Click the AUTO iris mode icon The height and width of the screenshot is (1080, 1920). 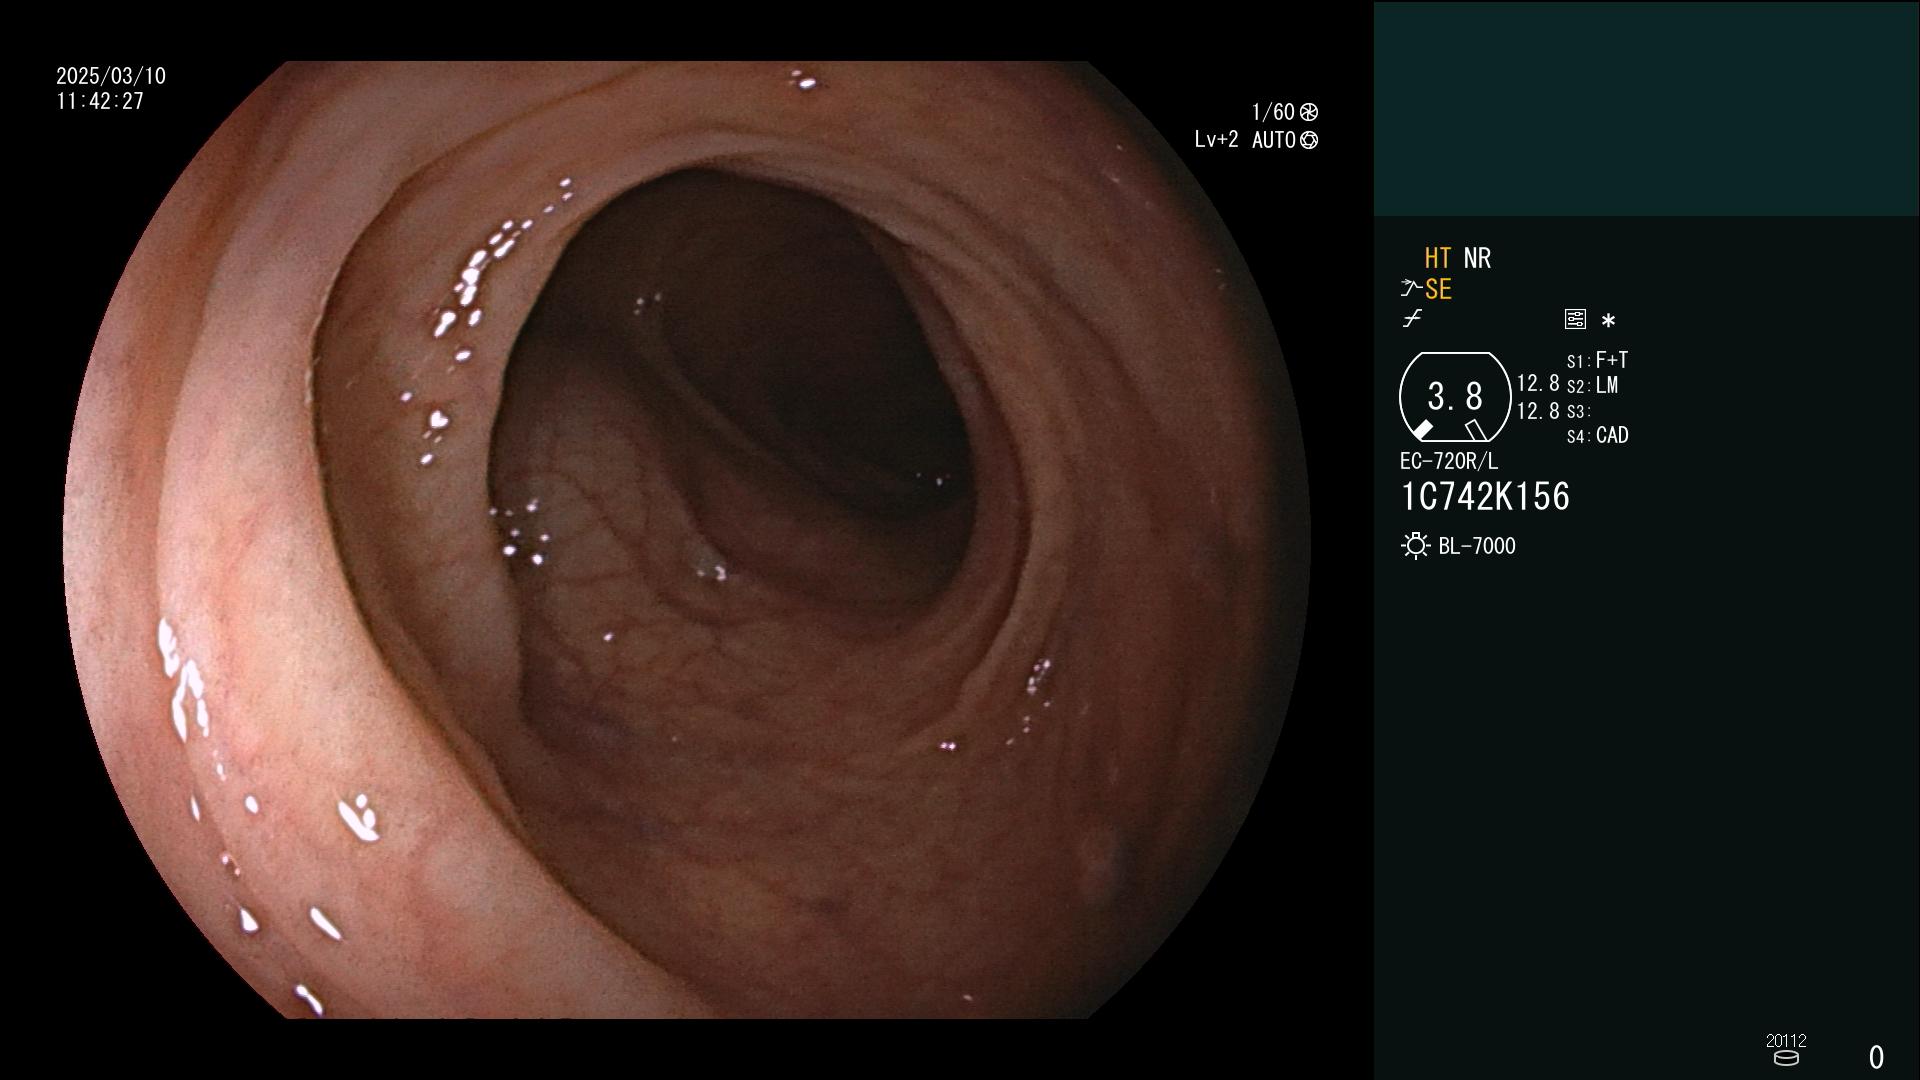[x=1309, y=140]
